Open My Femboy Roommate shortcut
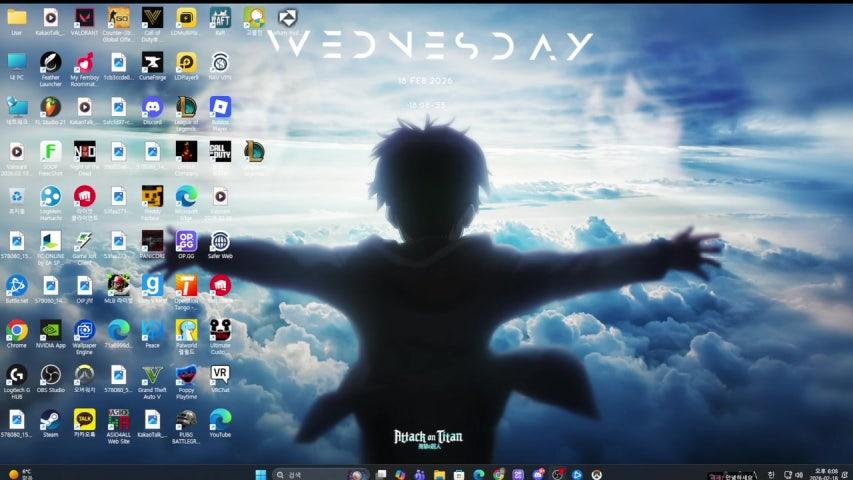Viewport: 853px width, 480px height. (84, 69)
